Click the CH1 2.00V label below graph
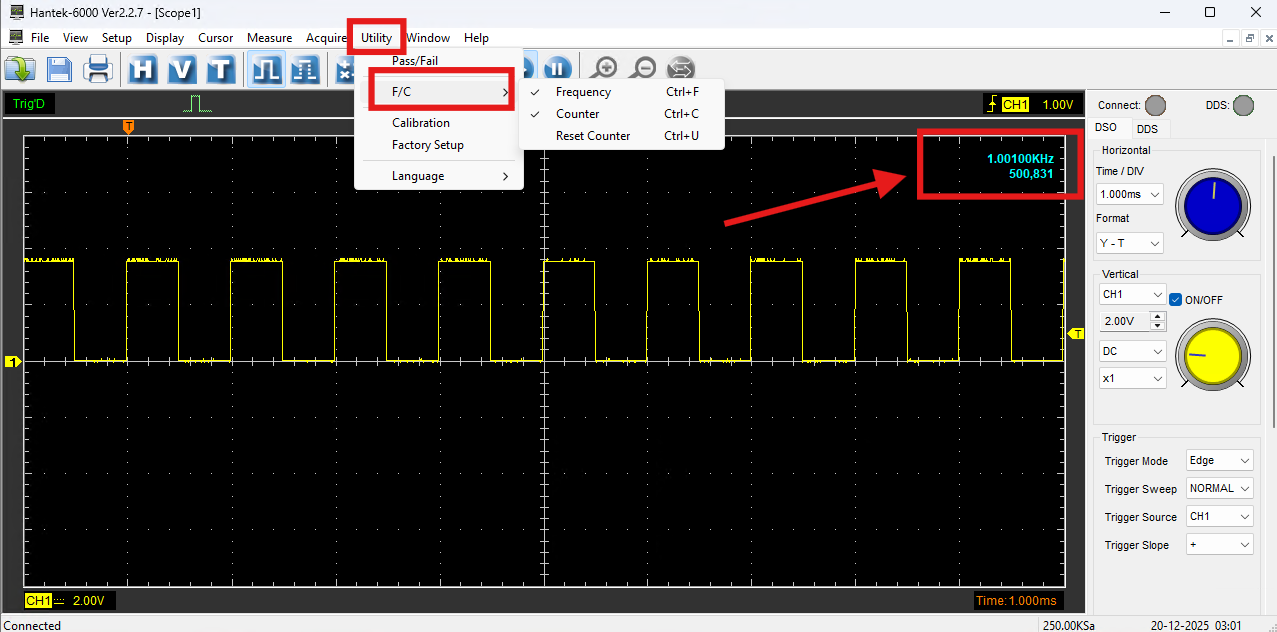 point(71,600)
